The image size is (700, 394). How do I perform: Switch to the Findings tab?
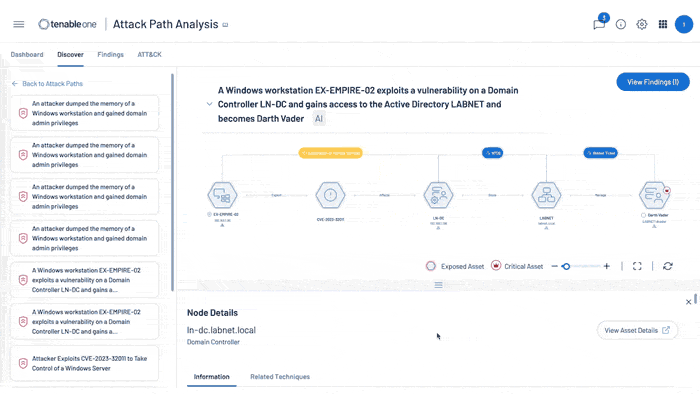110,54
